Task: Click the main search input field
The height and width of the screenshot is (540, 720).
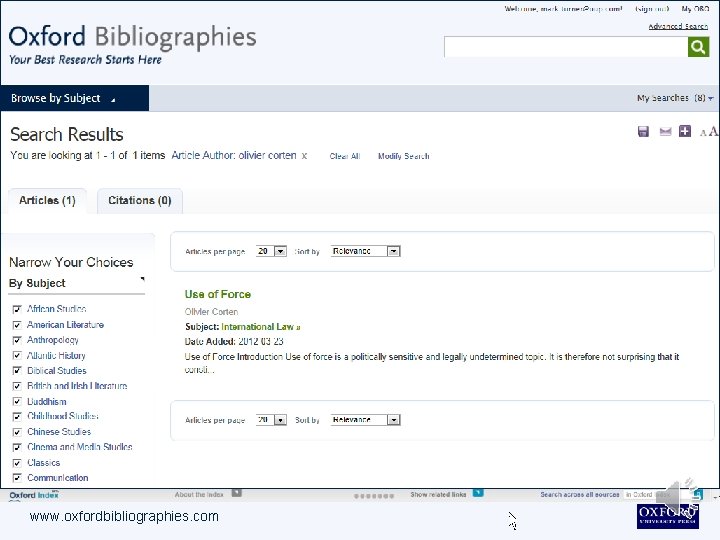Action: (566, 47)
